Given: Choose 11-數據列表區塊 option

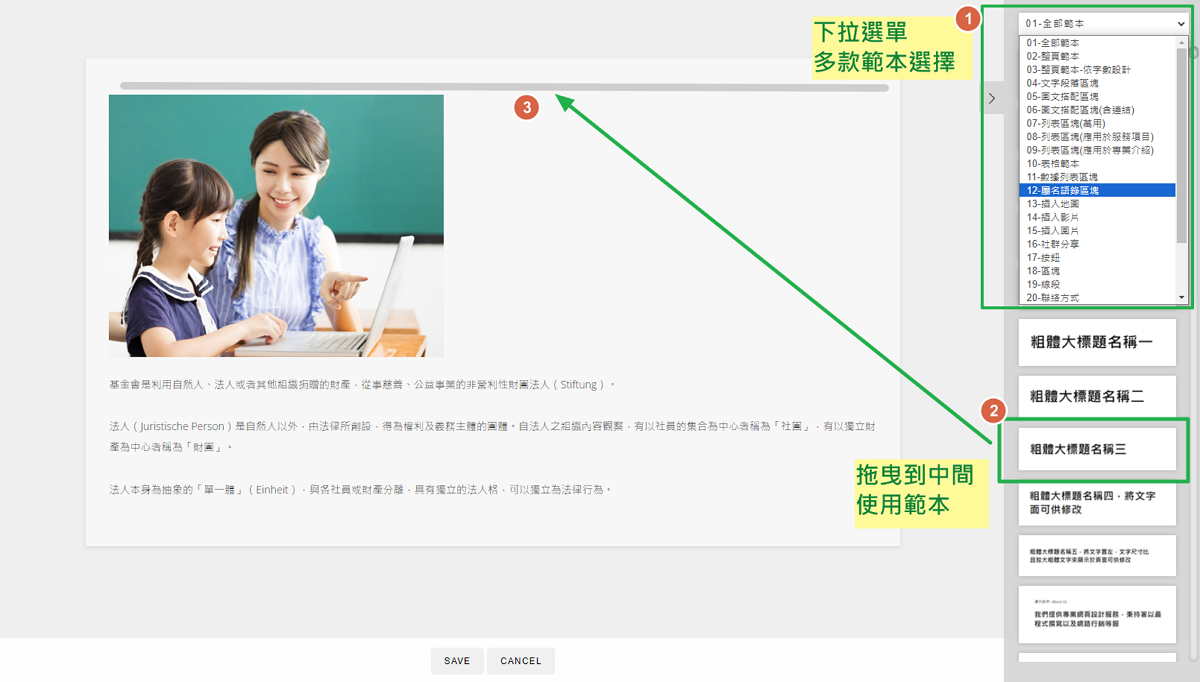Looking at the screenshot, I should point(1097,176).
